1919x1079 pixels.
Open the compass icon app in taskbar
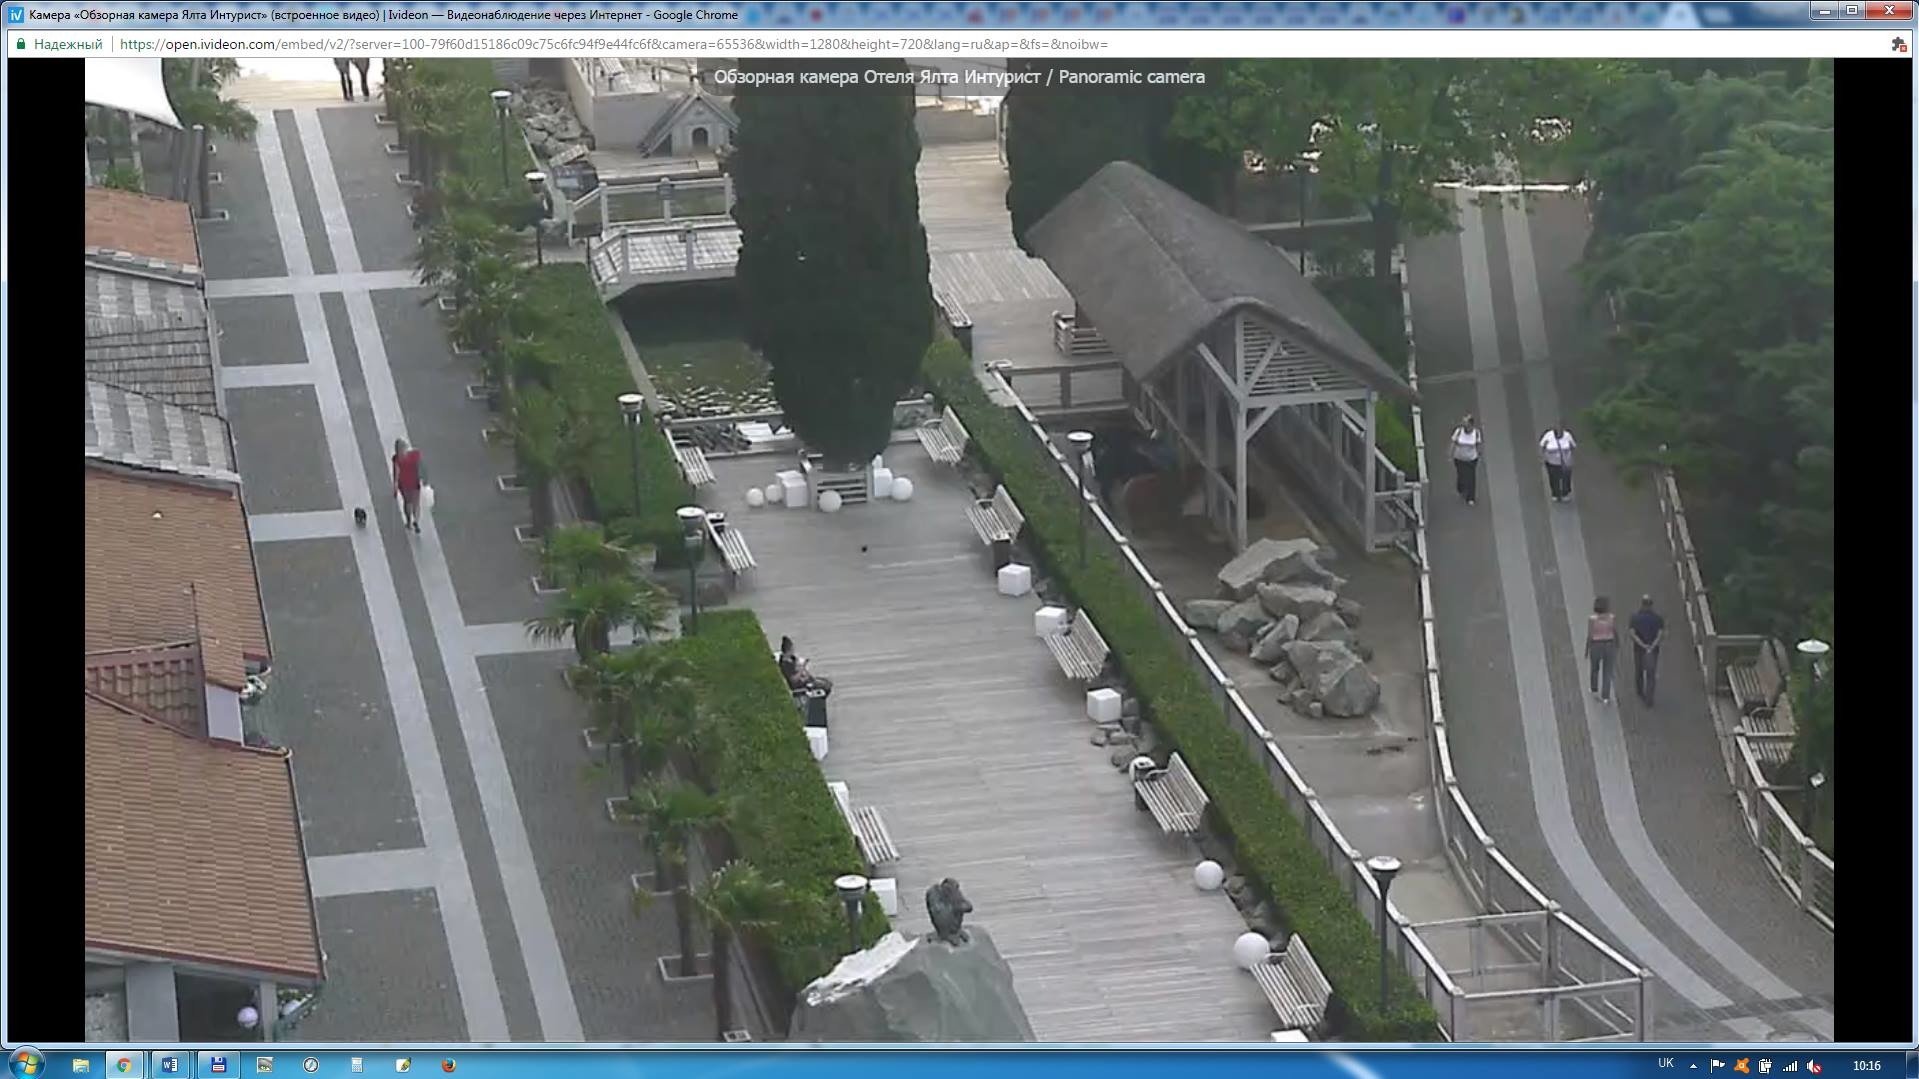click(311, 1065)
